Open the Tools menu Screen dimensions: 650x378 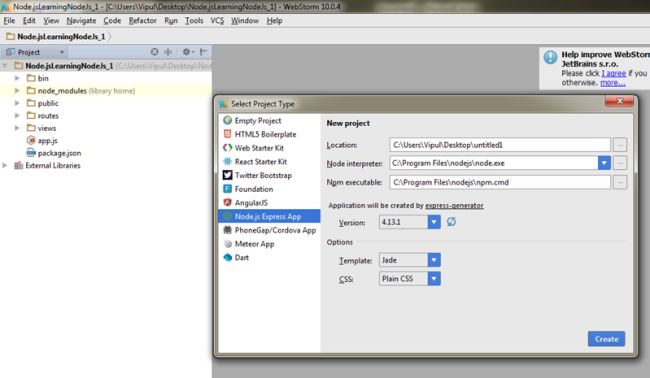coord(194,21)
